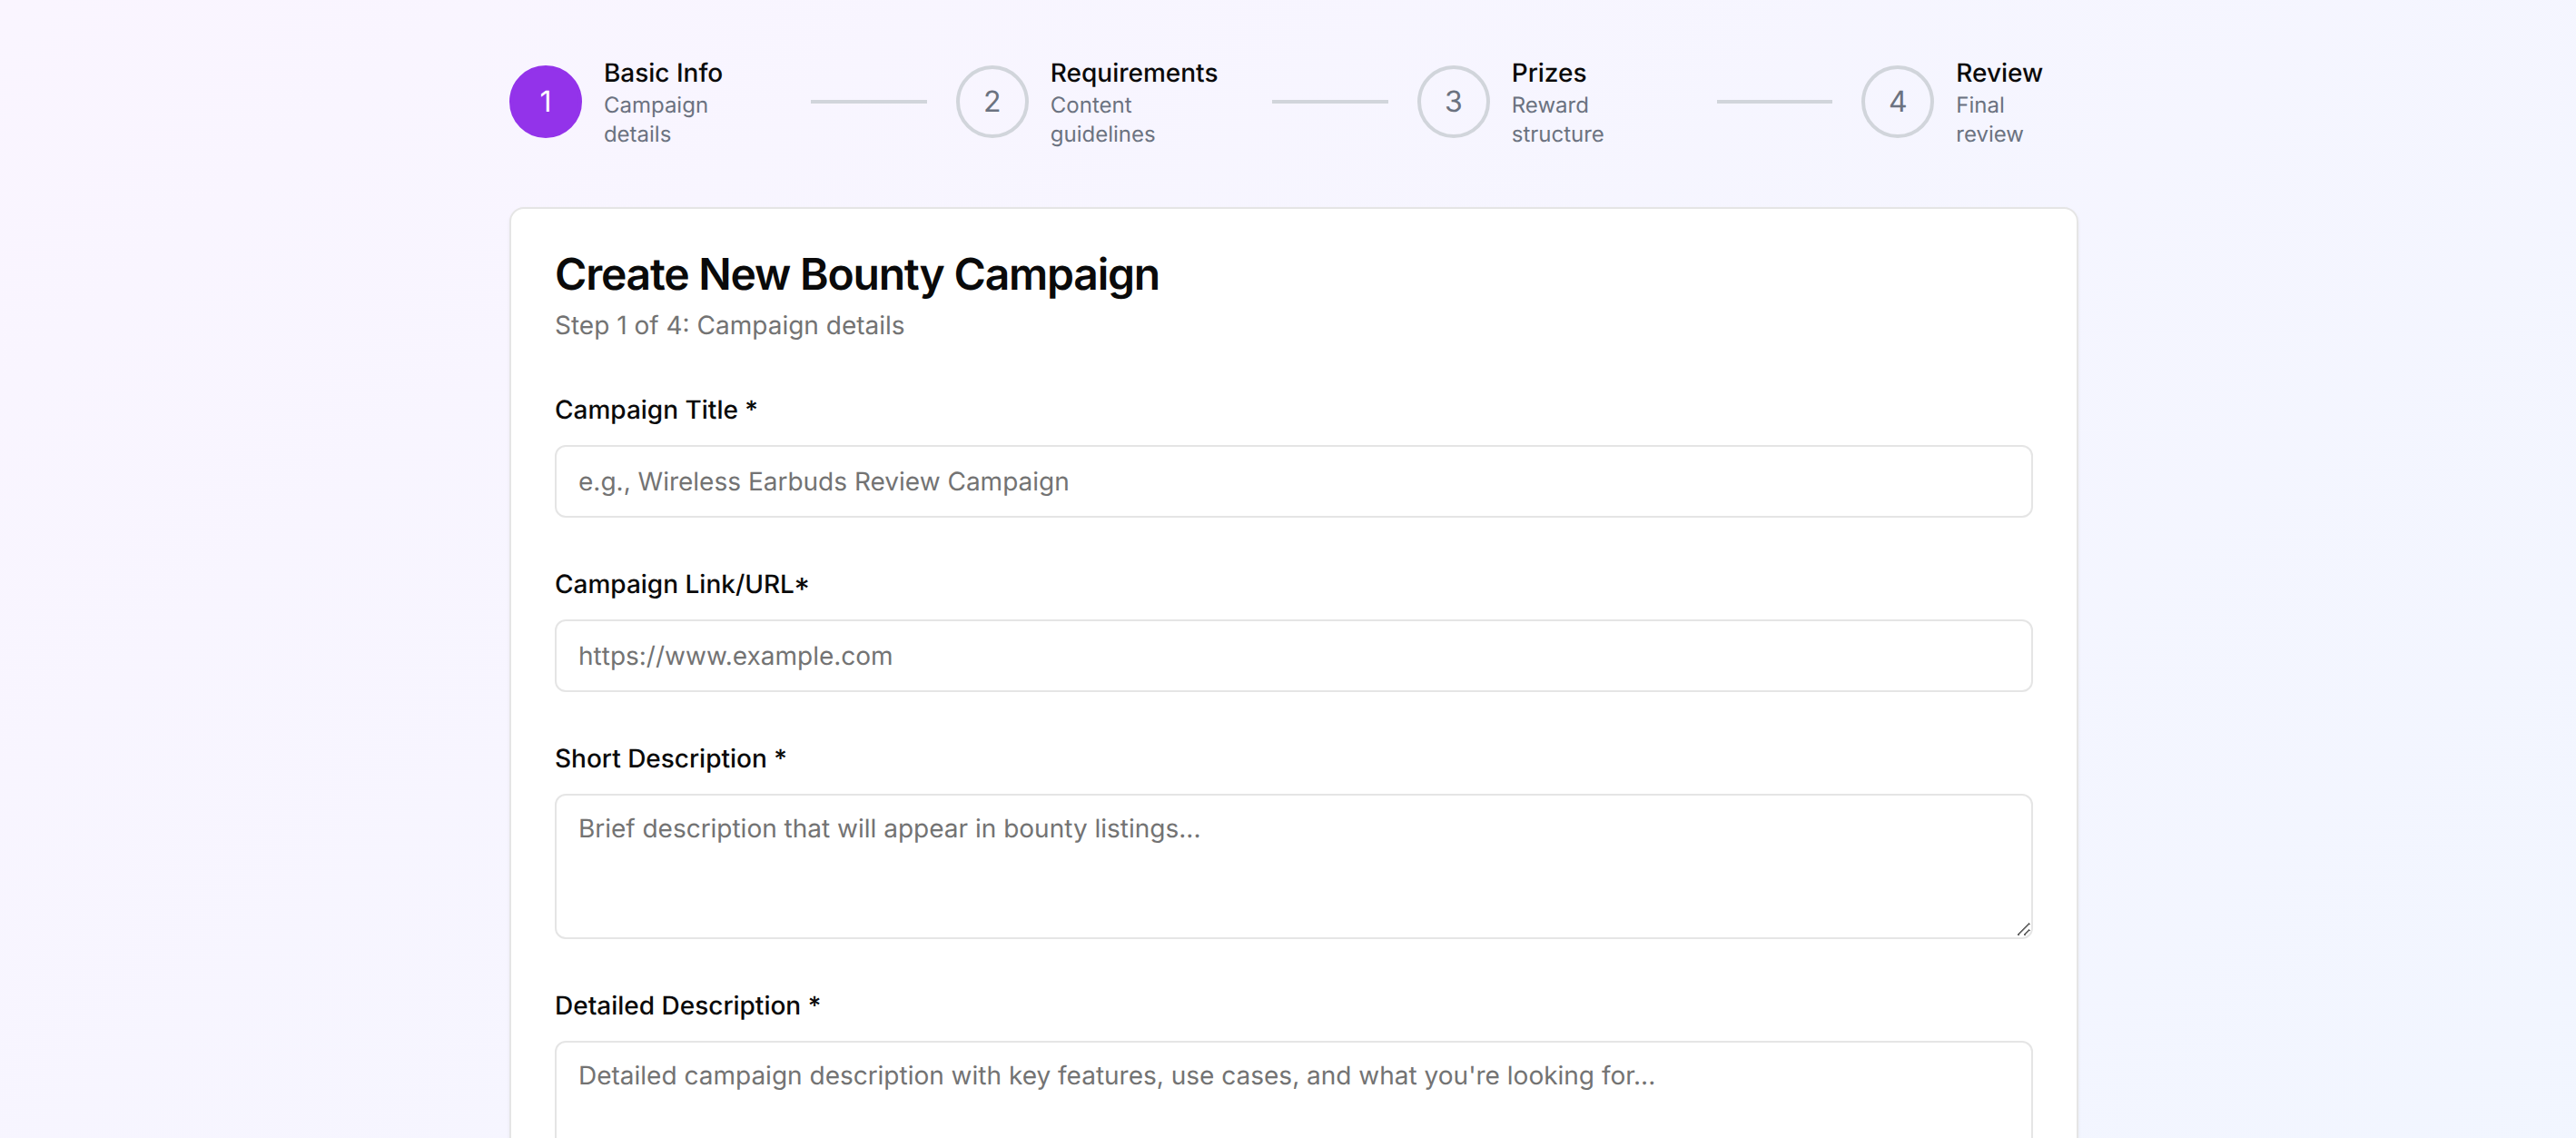Viewport: 2576px width, 1138px height.
Task: Click the Campaign Title input field
Action: (1293, 481)
